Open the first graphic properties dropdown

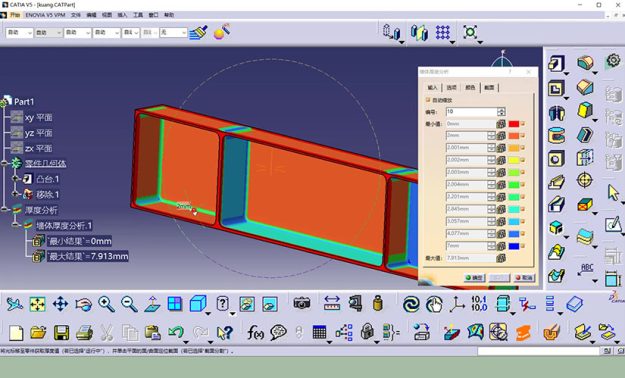click(19, 33)
